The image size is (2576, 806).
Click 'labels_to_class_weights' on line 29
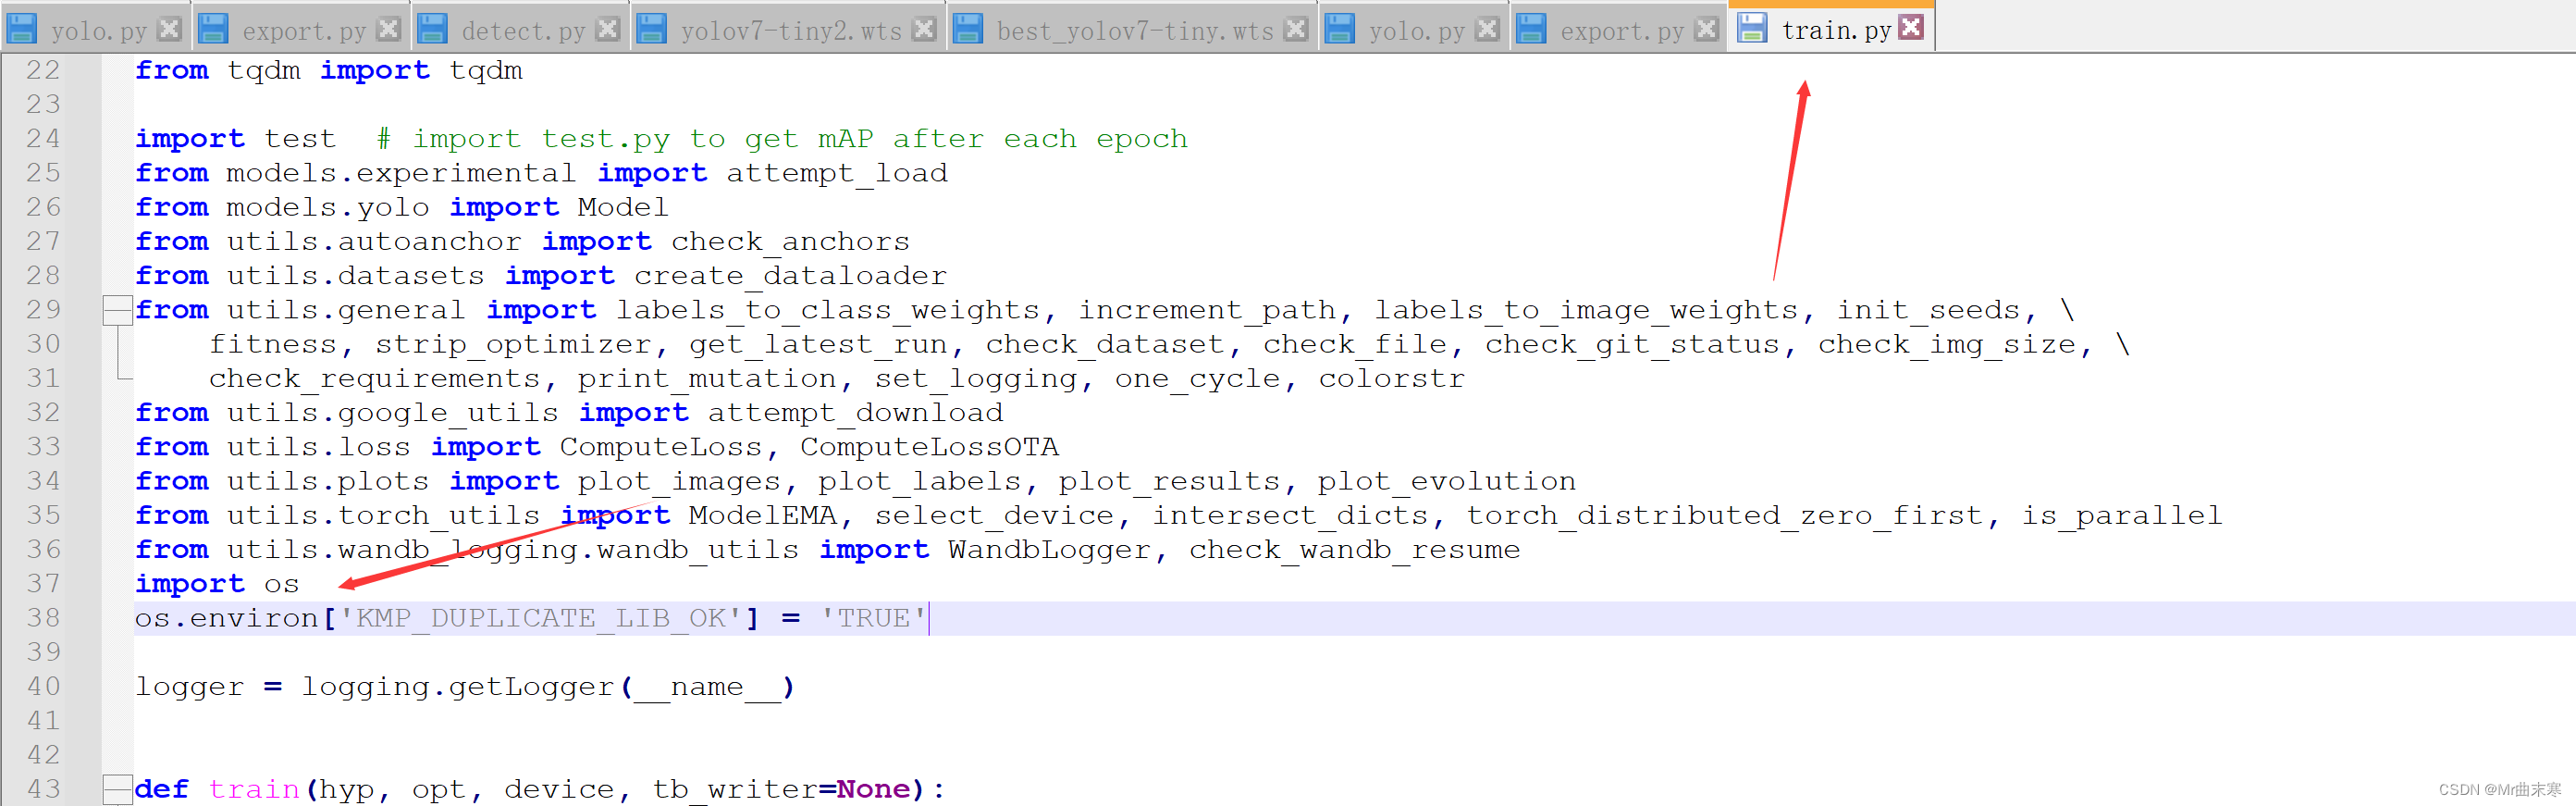[828, 310]
